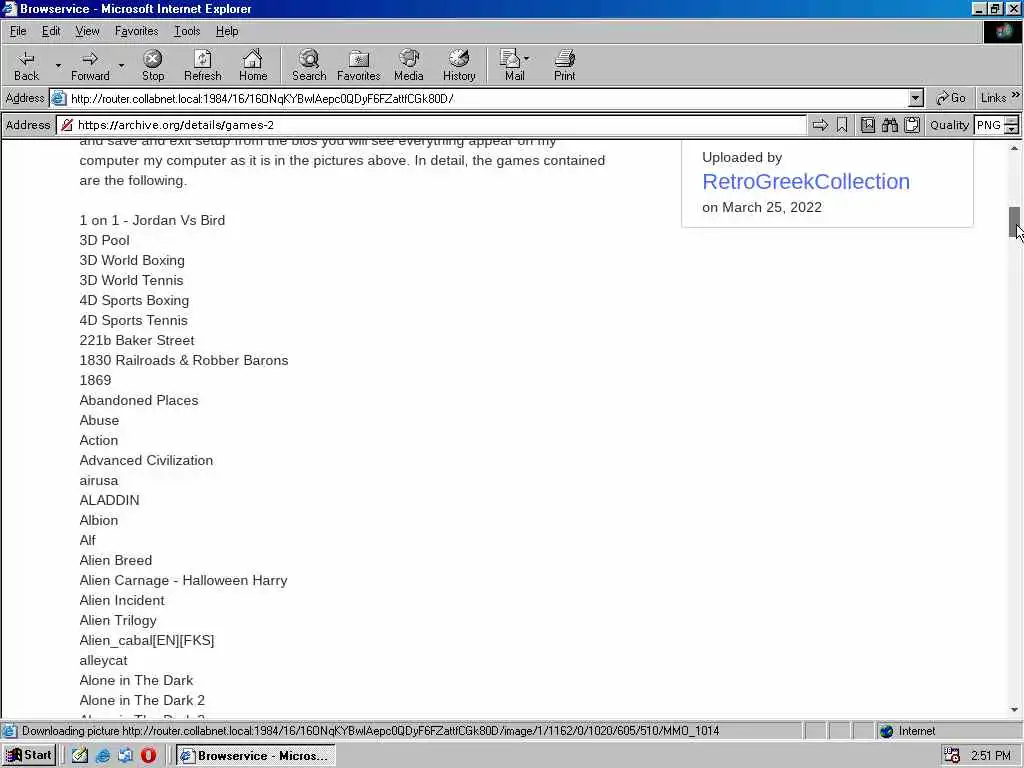Screen dimensions: 1024x768
Task: Click the 'on March 25, 2022' upload date
Action: (761, 207)
